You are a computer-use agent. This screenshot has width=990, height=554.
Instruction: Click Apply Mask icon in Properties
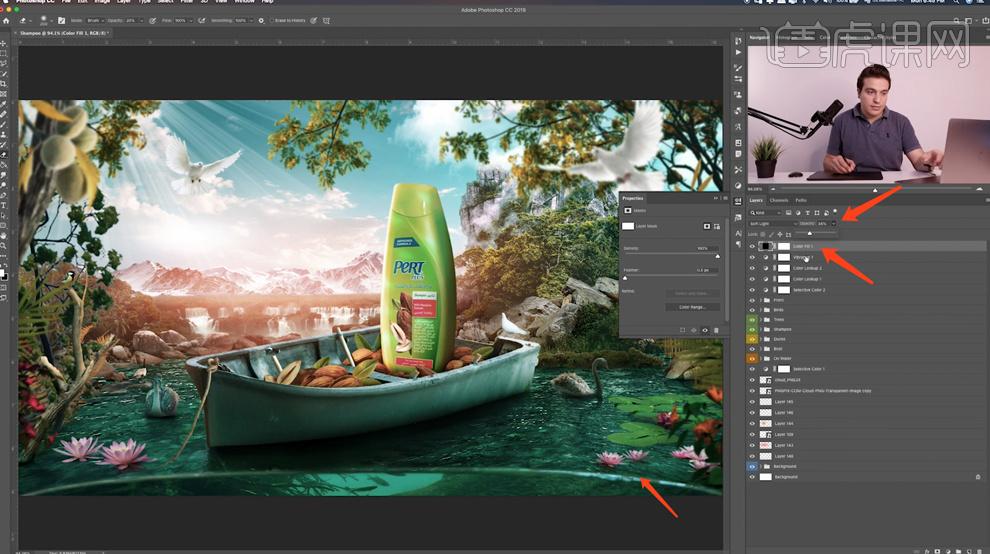(x=694, y=330)
